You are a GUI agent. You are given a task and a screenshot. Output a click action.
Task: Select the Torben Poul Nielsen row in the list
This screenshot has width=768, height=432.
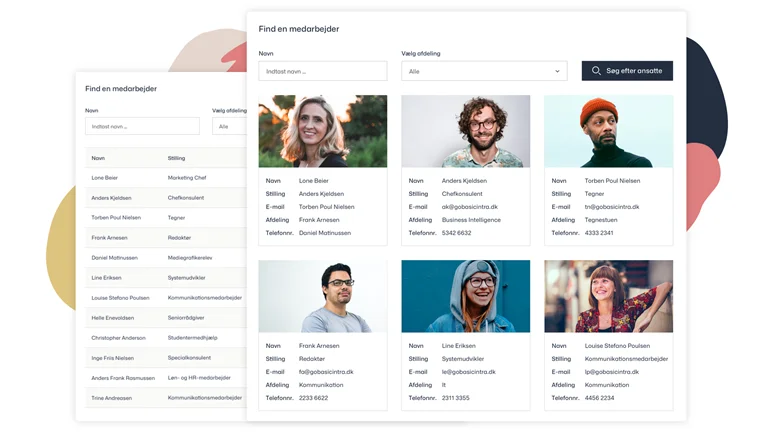(x=166, y=217)
